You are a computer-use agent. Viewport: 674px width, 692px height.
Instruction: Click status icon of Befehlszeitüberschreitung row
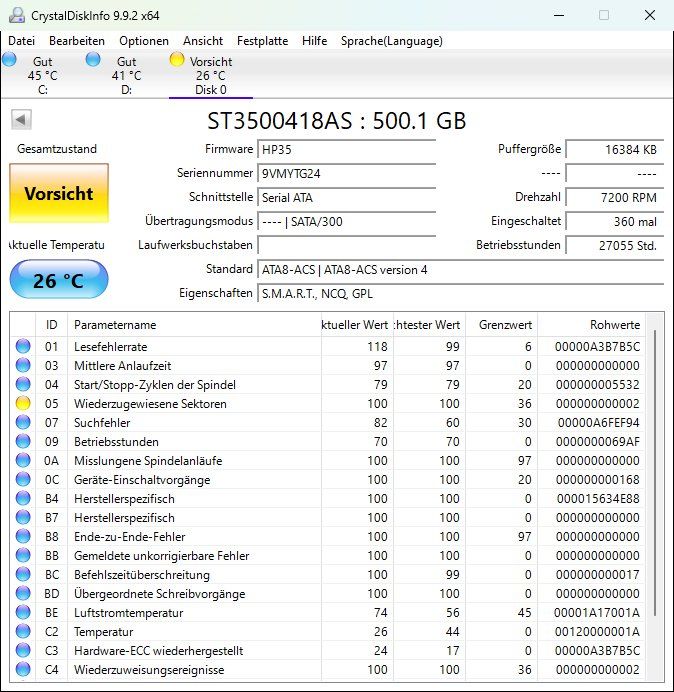23,574
